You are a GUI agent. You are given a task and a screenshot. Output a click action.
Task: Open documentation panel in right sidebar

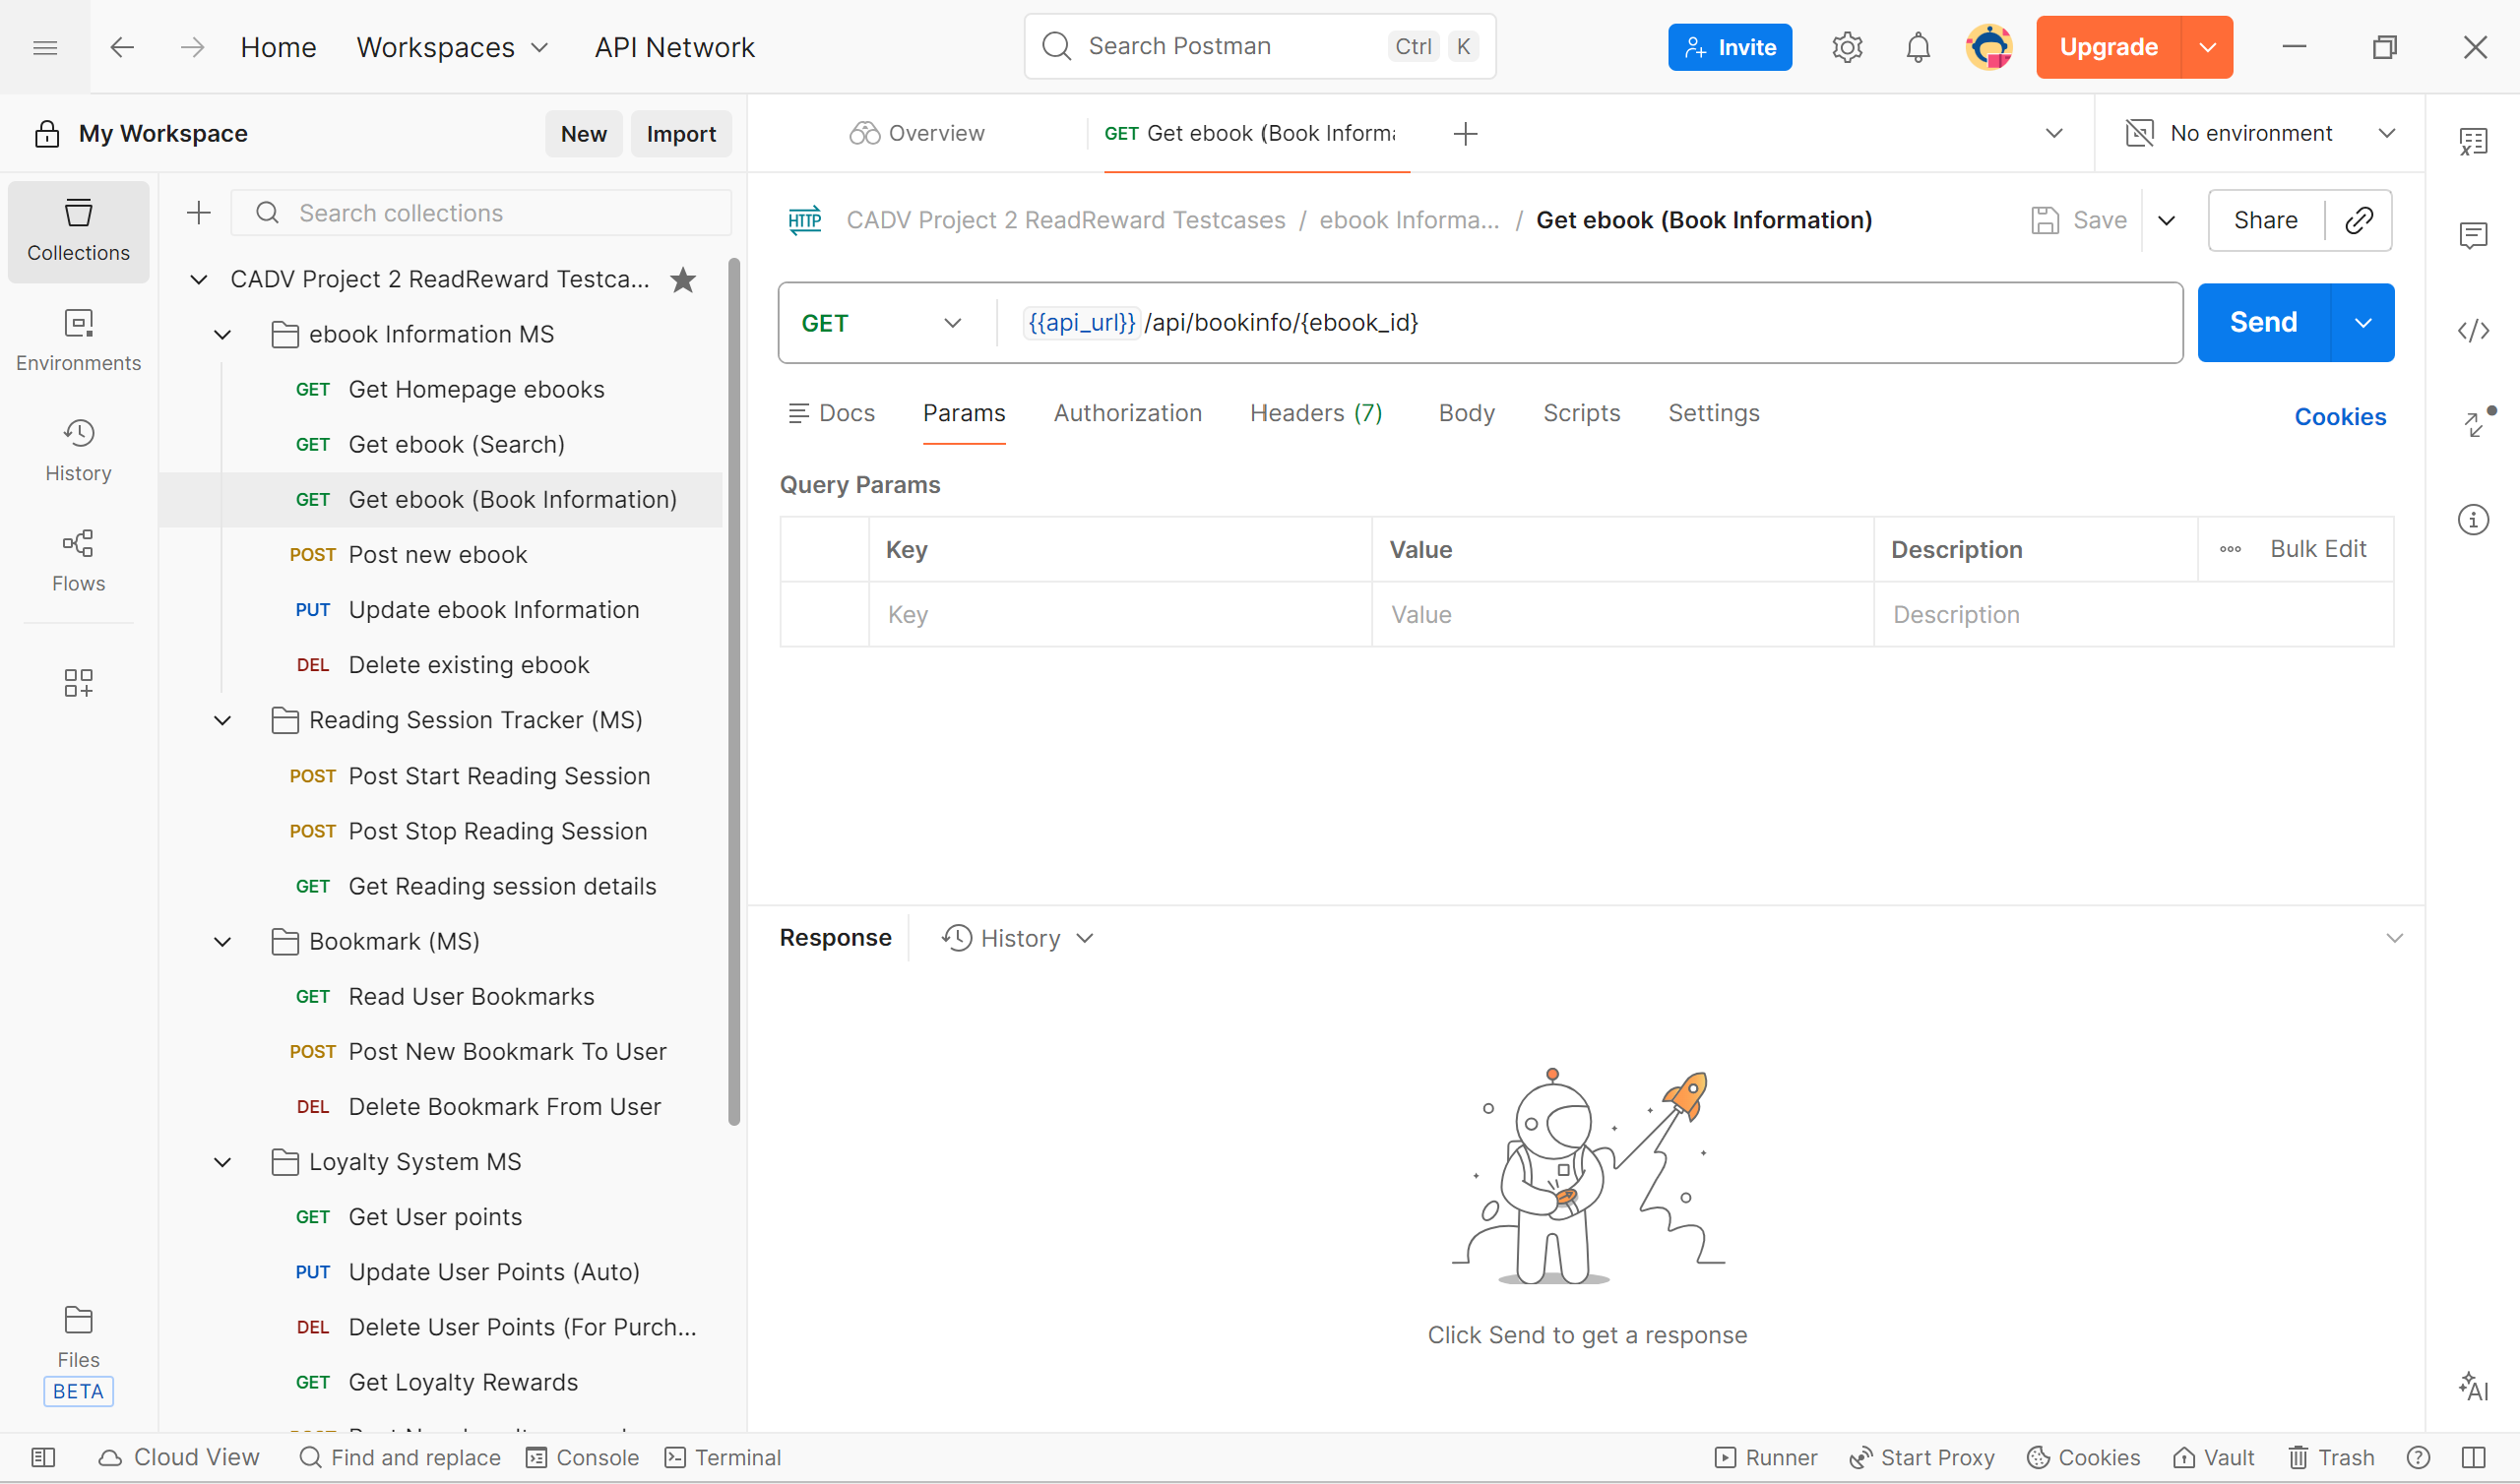pyautogui.click(x=2473, y=142)
